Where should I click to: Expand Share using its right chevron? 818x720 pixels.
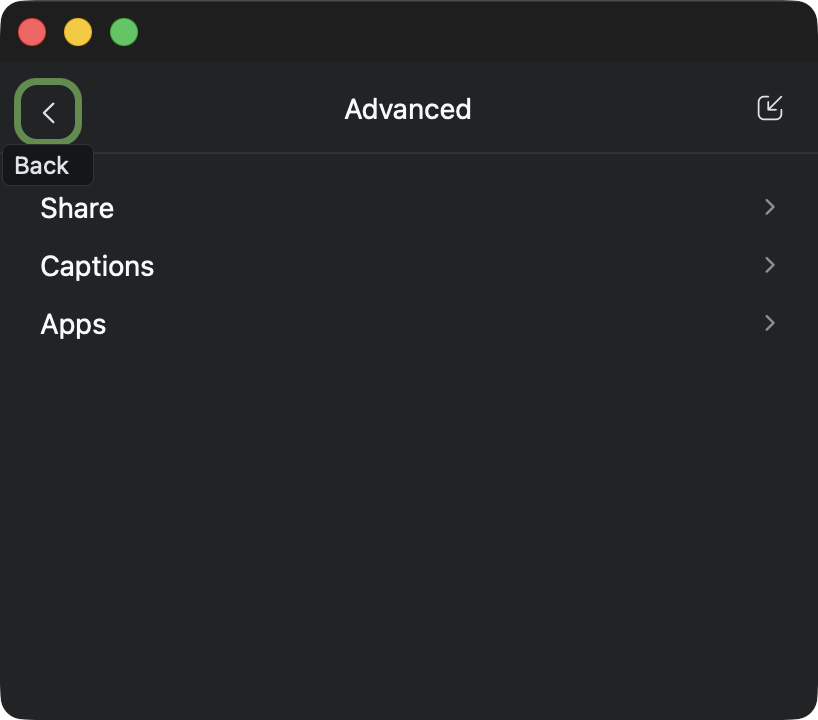769,207
